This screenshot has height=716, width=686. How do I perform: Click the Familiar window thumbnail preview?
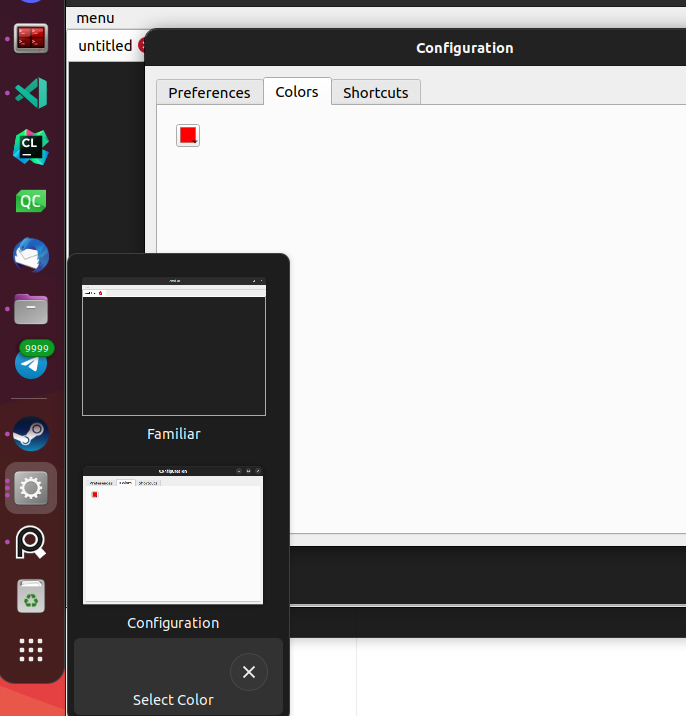click(x=174, y=347)
